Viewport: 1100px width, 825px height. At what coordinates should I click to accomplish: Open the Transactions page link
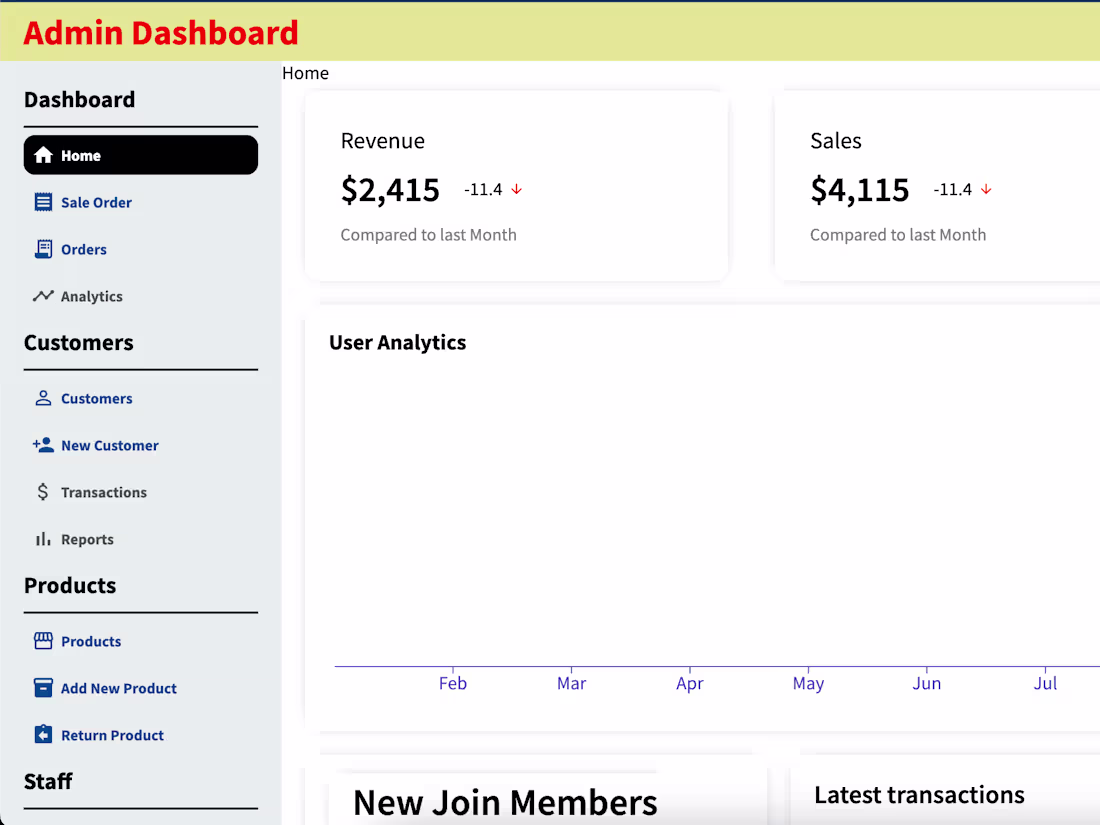(103, 492)
